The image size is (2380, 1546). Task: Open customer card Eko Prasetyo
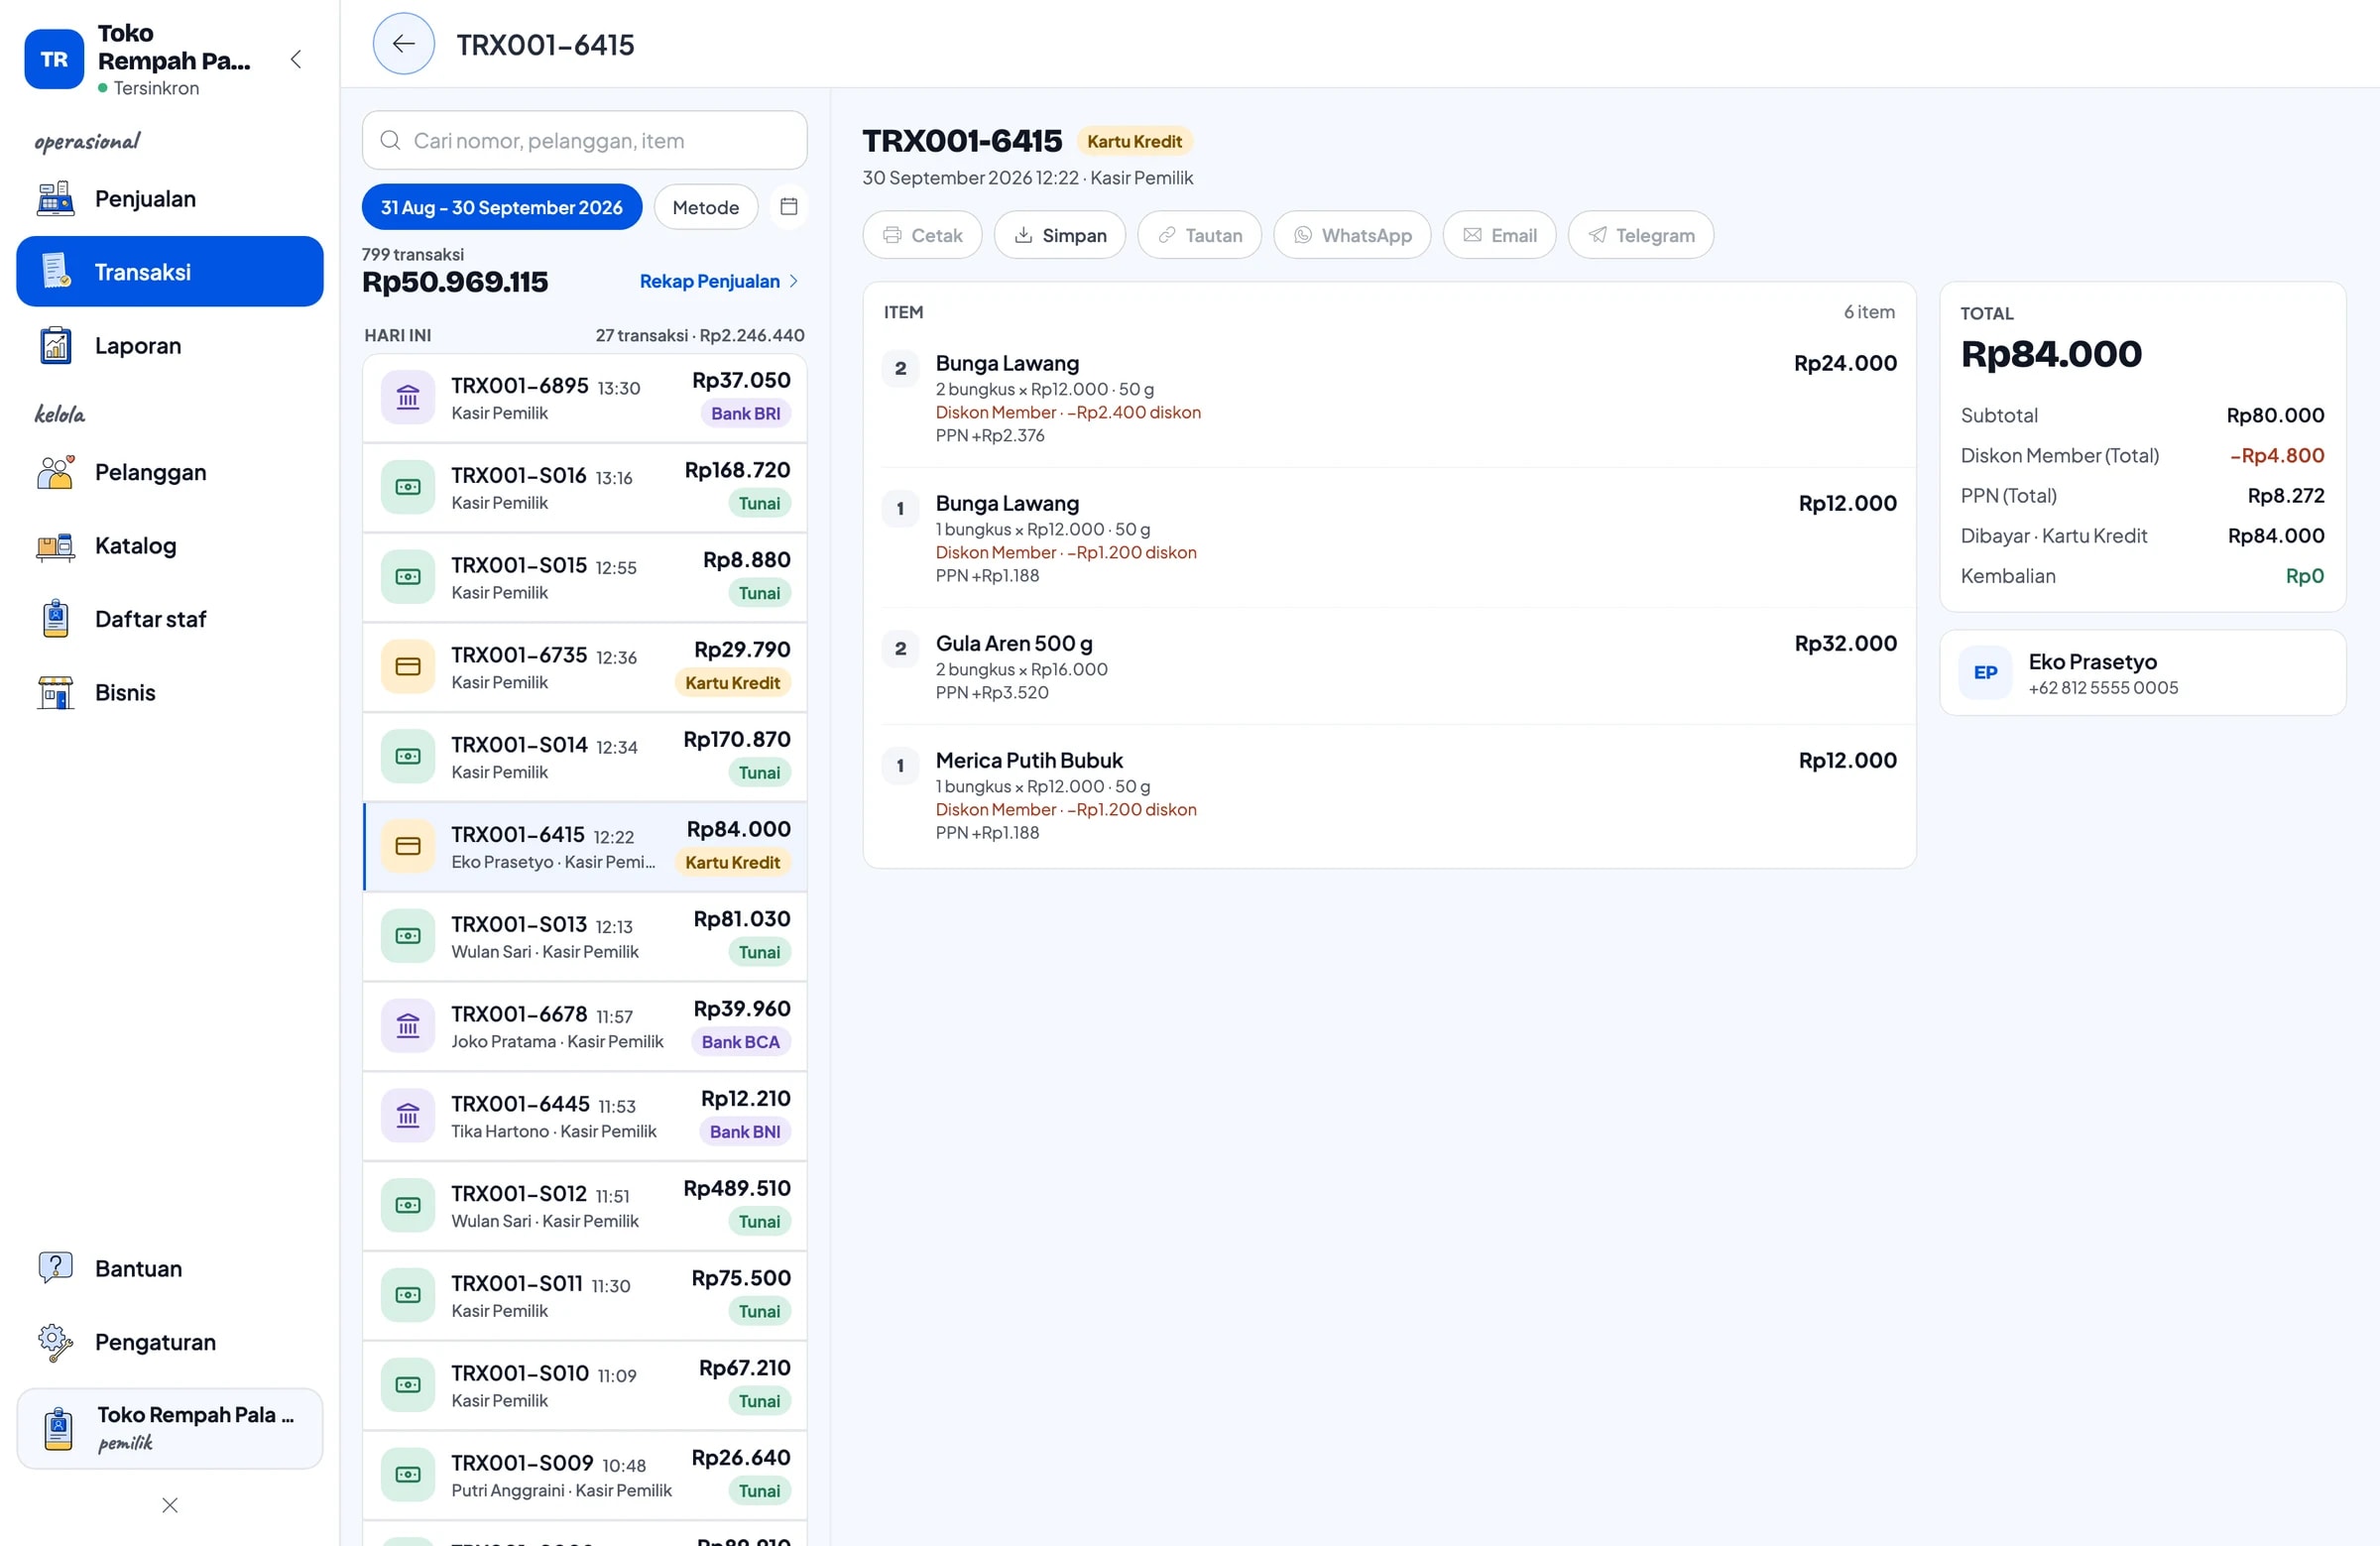2142,673
